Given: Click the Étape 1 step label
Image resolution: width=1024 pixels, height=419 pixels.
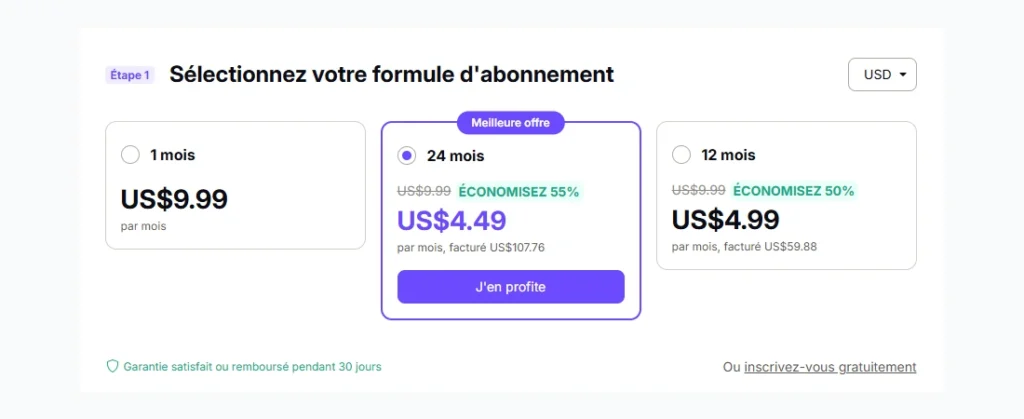Looking at the screenshot, I should [129, 75].
